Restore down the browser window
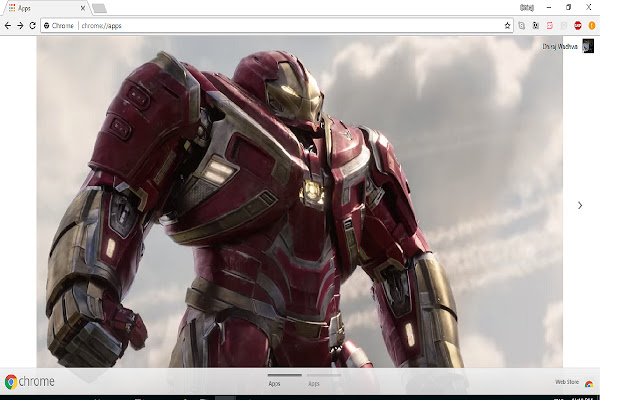 click(x=568, y=7)
